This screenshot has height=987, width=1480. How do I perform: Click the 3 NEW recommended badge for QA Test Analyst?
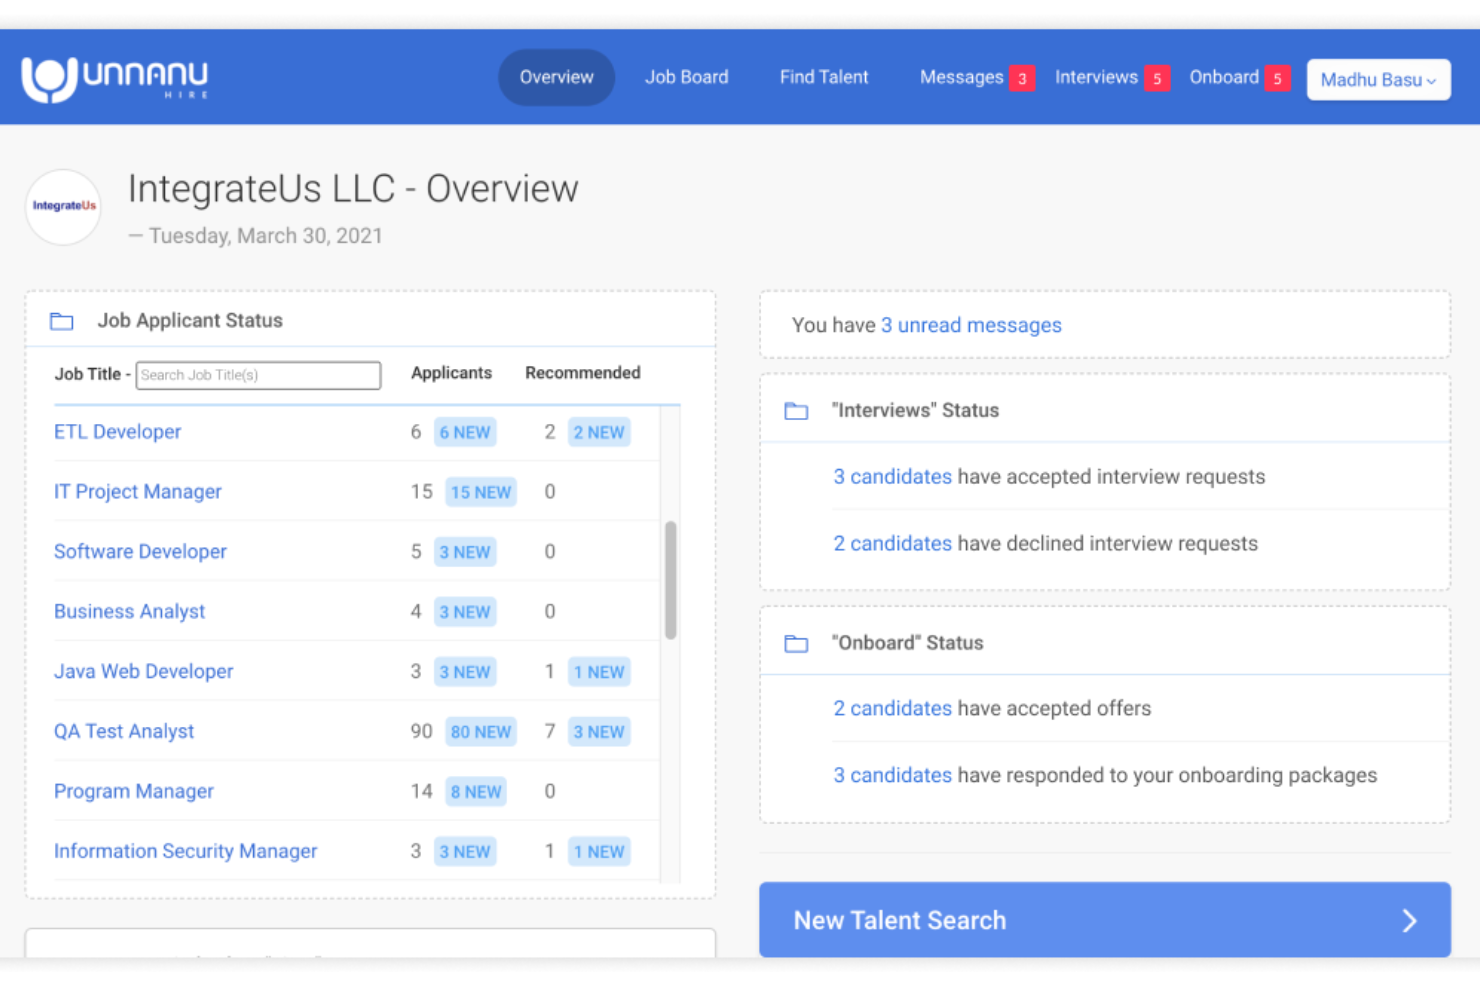599,733
